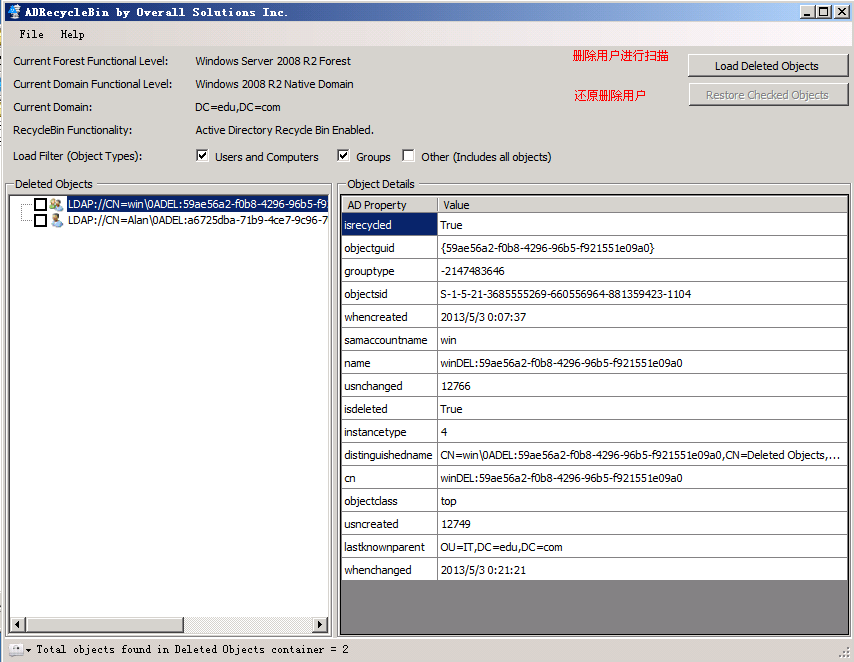Select the distinguishedname property cell

tap(389, 454)
